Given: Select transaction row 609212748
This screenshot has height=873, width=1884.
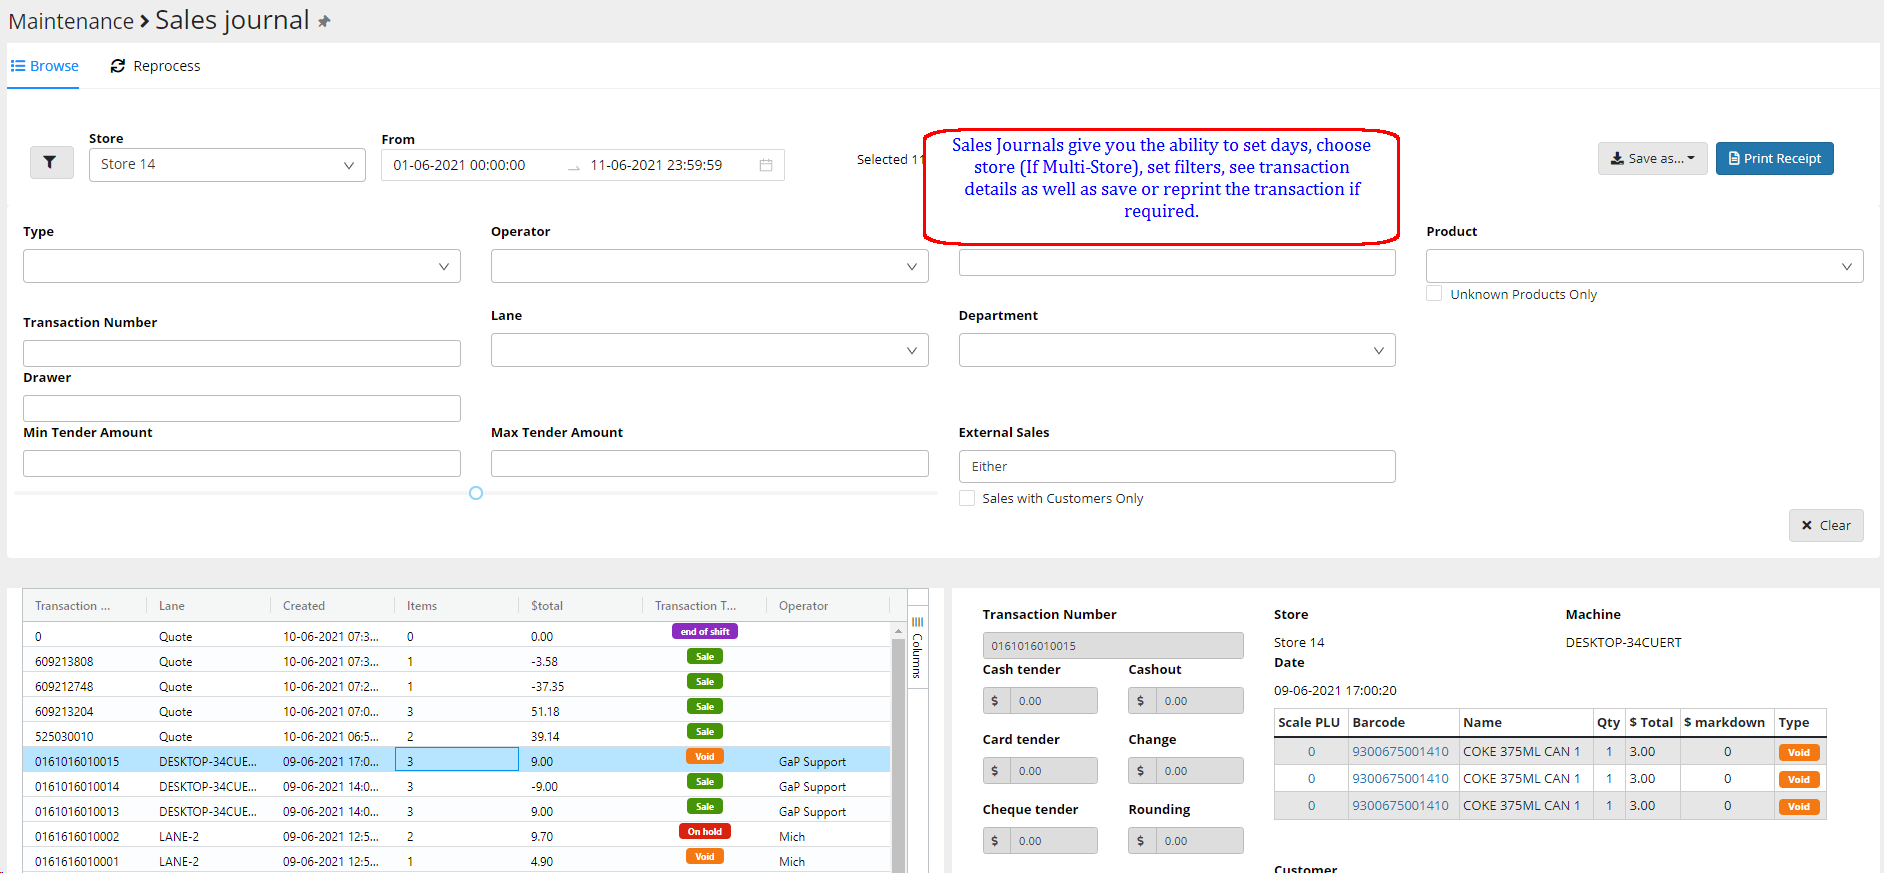Looking at the screenshot, I should tap(457, 686).
